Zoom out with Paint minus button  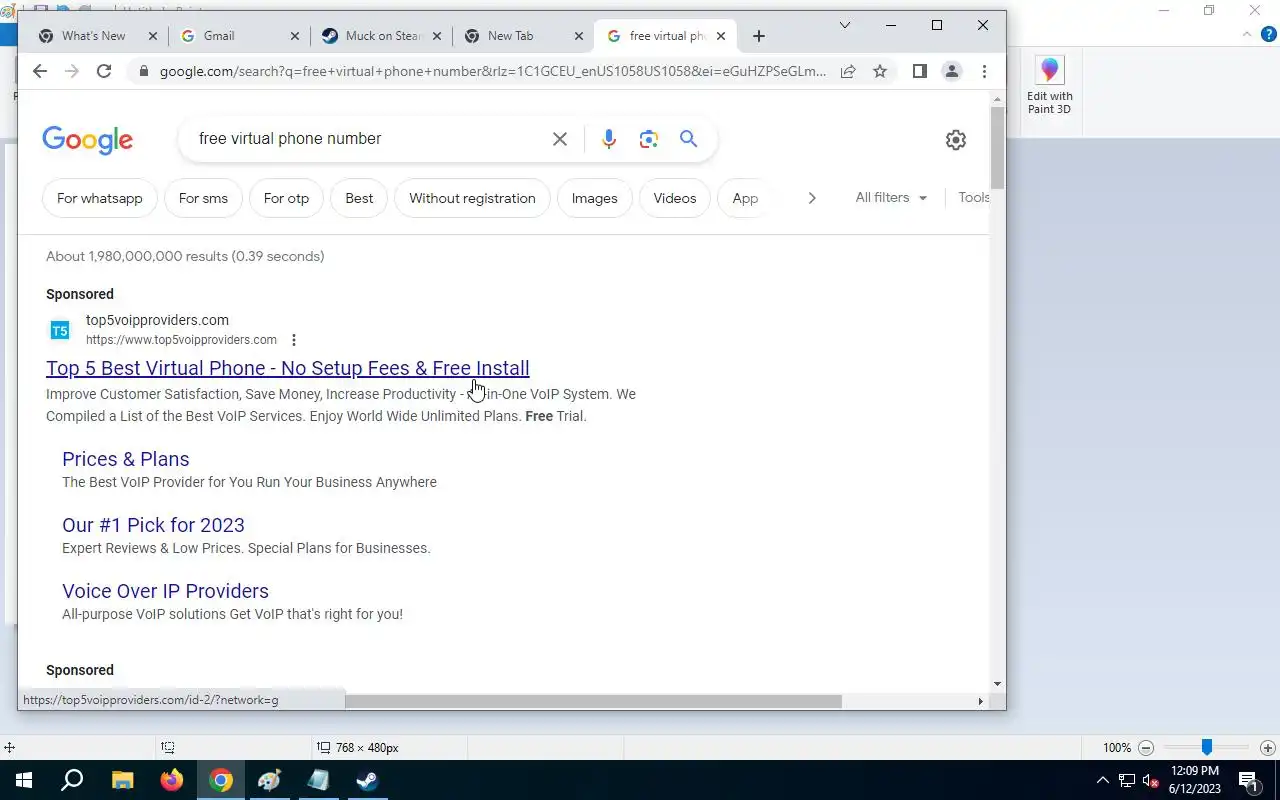click(x=1147, y=748)
